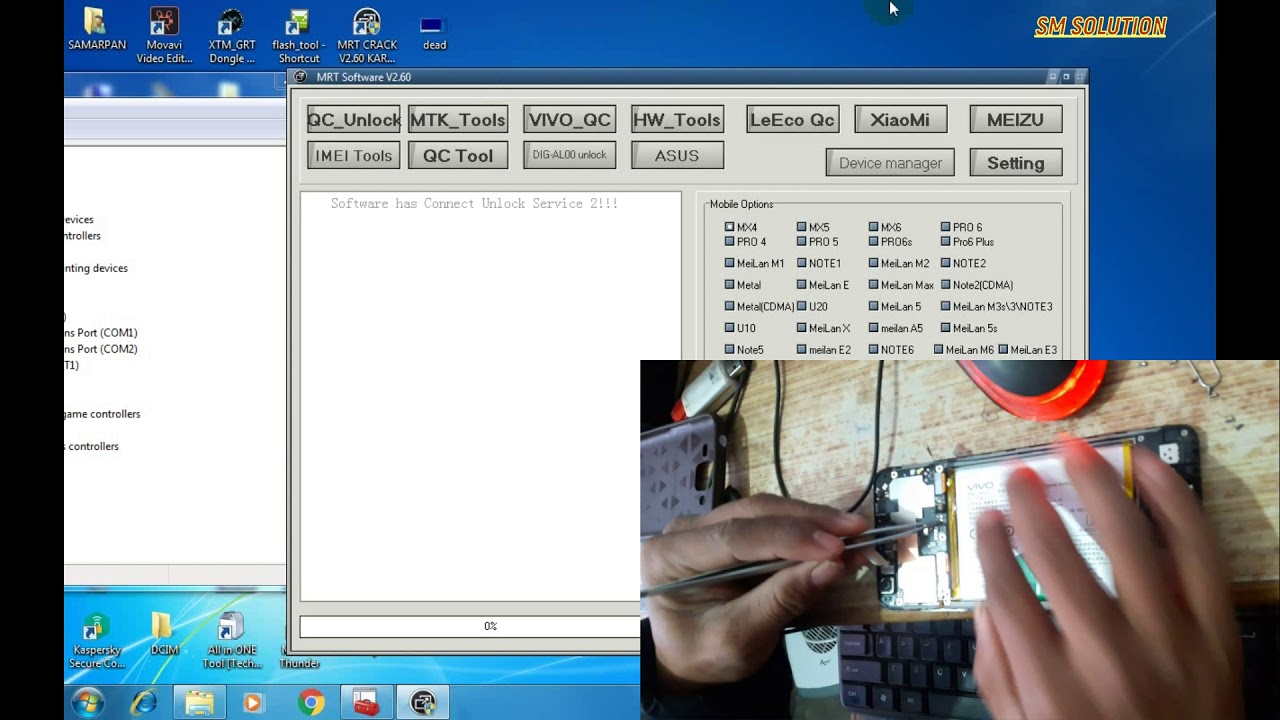
Task: Launch MRT CRACK V2.60 desktop icon
Action: [x=367, y=36]
